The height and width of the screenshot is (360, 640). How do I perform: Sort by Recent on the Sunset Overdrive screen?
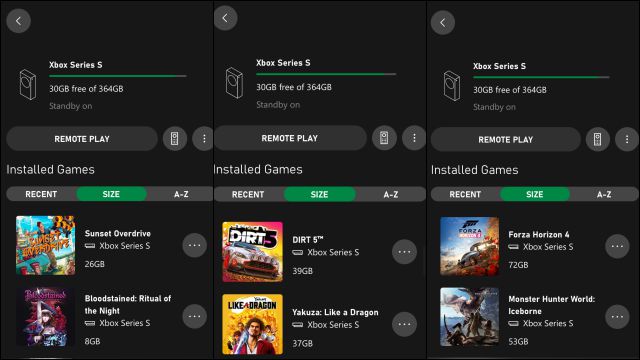click(41, 194)
